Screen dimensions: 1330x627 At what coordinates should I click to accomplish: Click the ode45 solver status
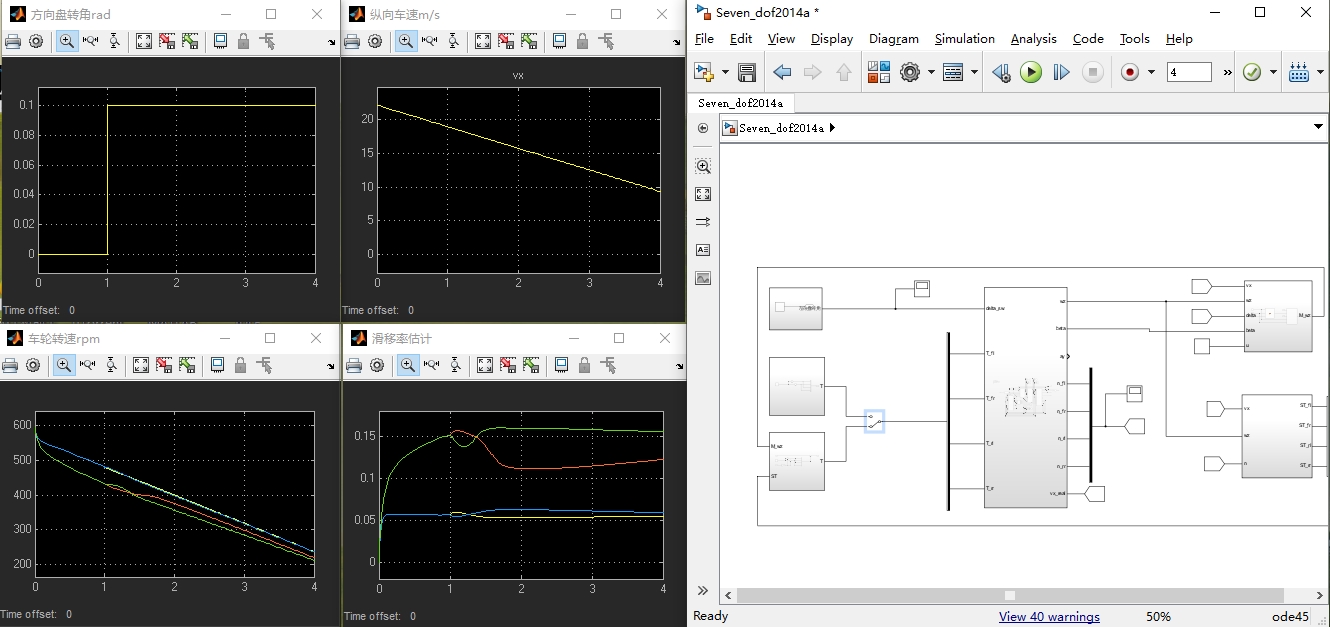click(1290, 616)
